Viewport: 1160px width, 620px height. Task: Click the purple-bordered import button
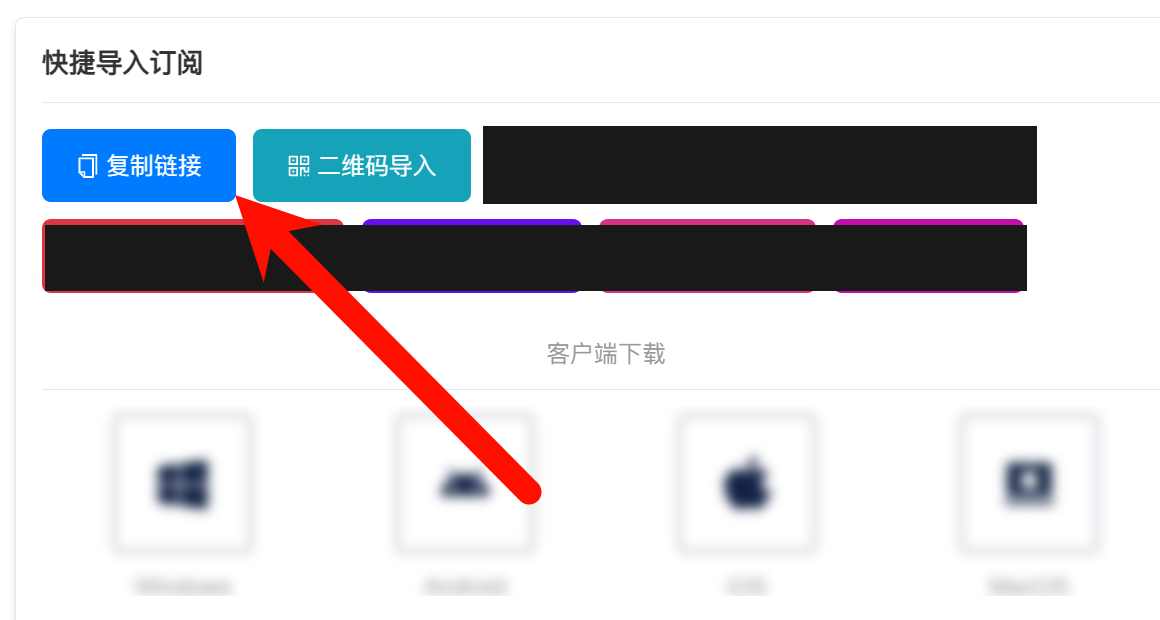pos(472,256)
